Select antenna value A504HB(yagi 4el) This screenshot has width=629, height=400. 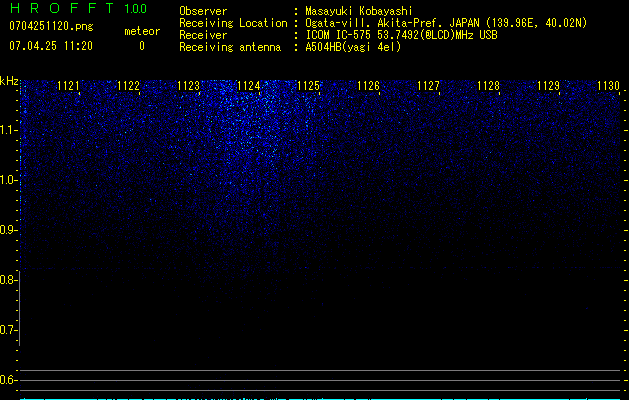pos(353,47)
